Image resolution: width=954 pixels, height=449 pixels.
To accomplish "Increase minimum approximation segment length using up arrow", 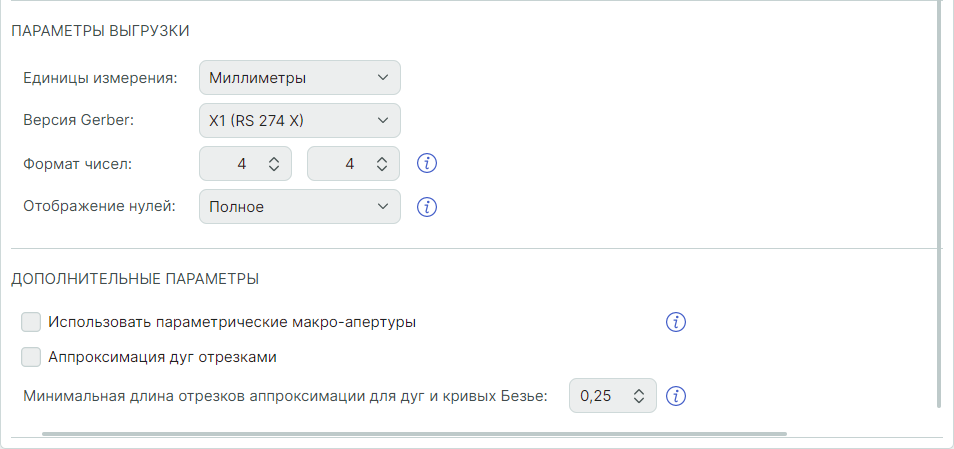I will 640,391.
